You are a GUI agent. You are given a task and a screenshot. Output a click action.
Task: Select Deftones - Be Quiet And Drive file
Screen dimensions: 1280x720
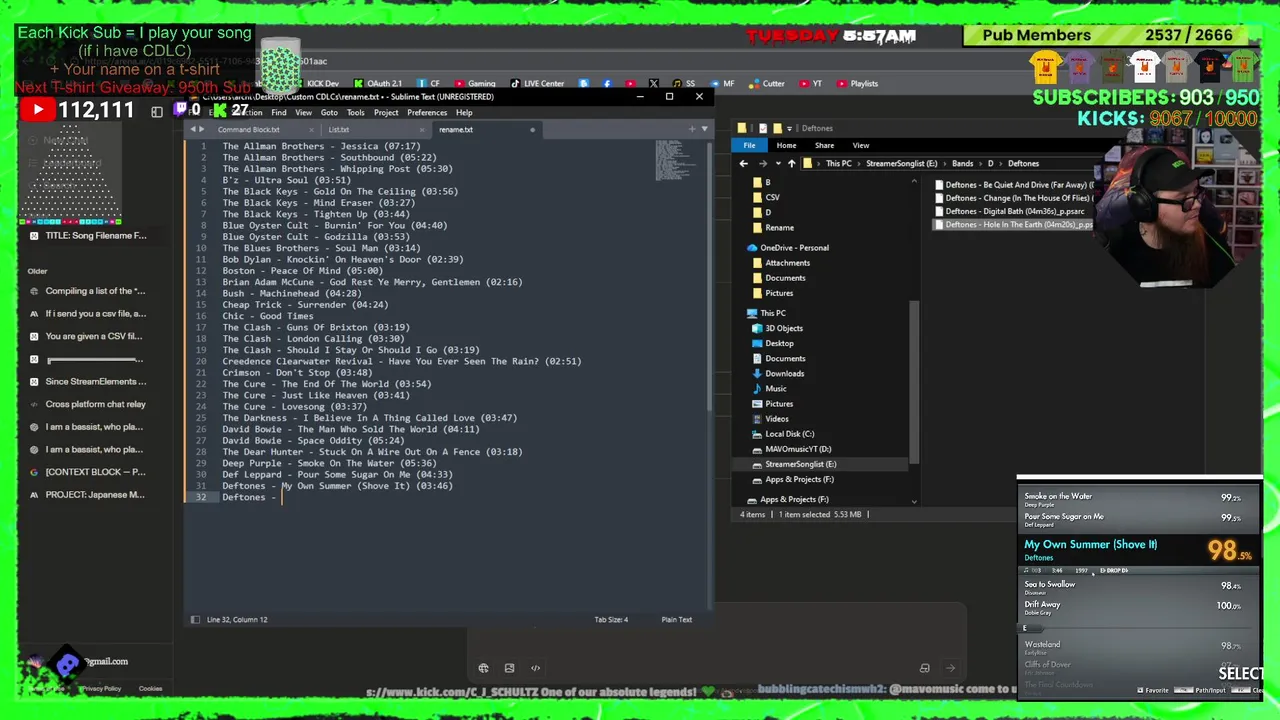click(x=1014, y=185)
